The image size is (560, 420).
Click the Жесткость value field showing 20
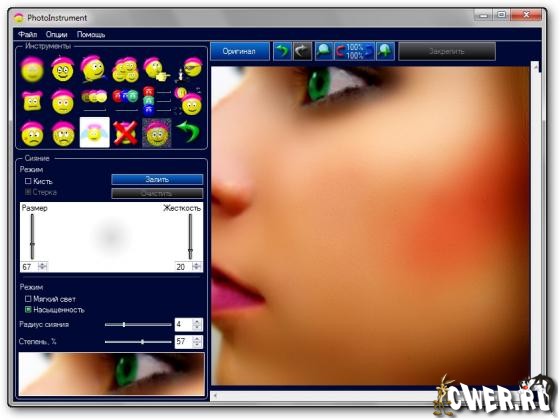click(x=183, y=266)
